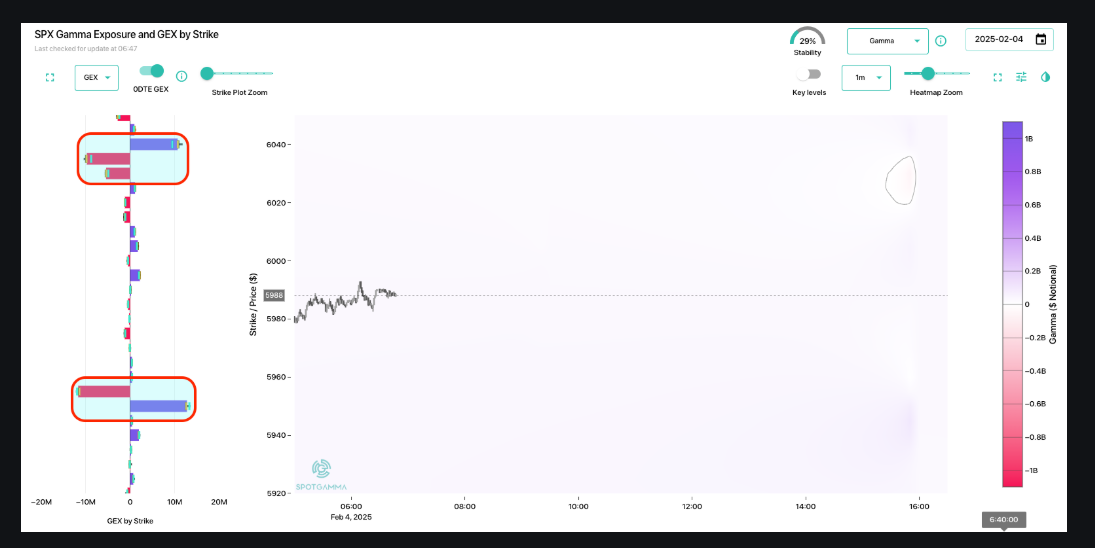The height and width of the screenshot is (548, 1095).
Task: Click the large positive GEX bar near 5950
Action: (x=160, y=406)
